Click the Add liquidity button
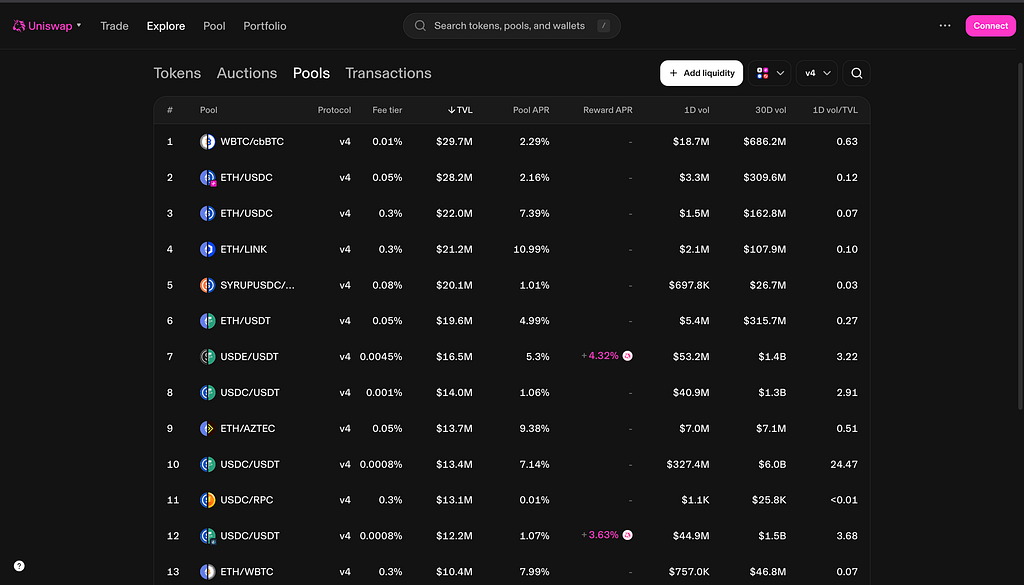Image resolution: width=1024 pixels, height=585 pixels. (x=701, y=73)
